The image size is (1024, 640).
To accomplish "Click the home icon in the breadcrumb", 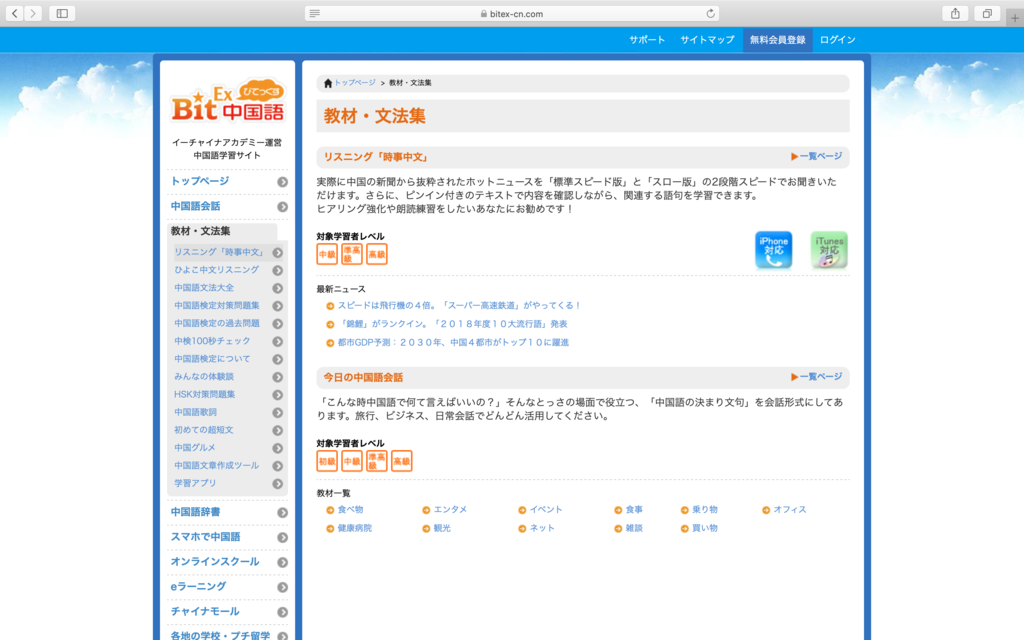I will [328, 83].
